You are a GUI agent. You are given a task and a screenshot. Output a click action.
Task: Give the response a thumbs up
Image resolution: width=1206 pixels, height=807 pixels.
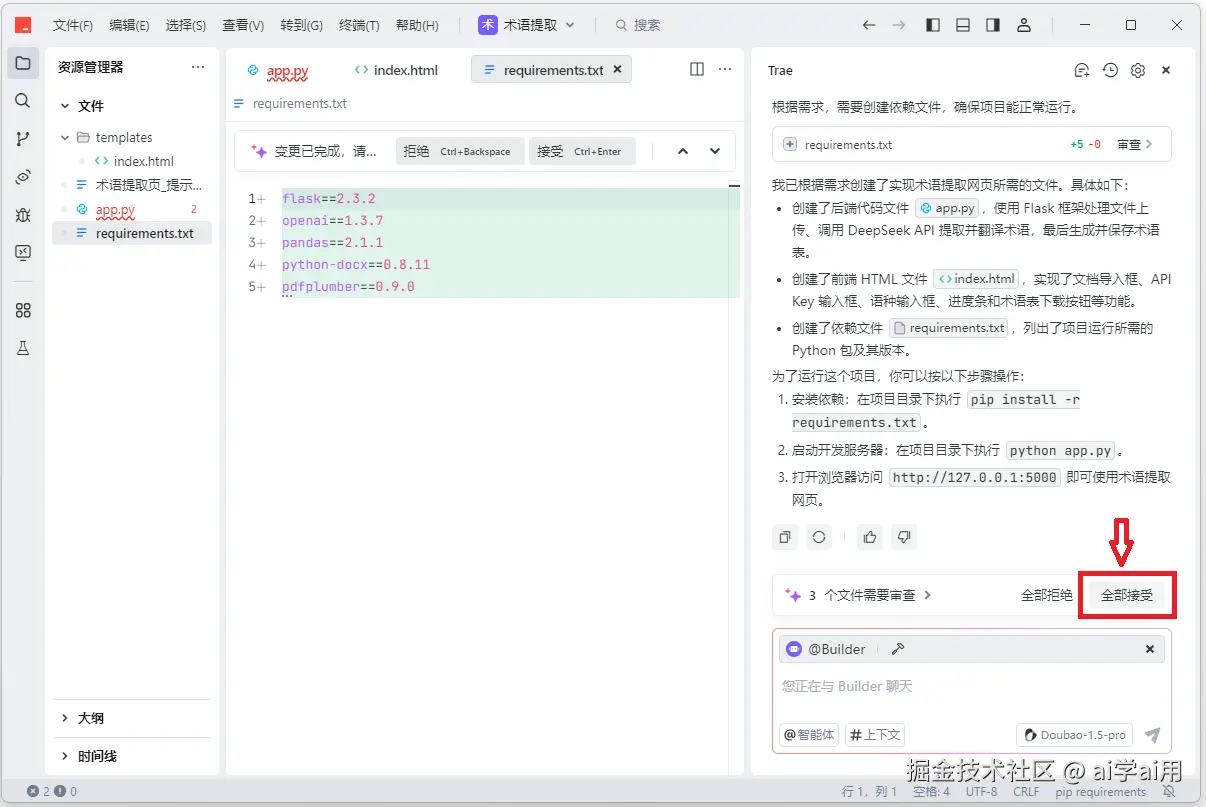coord(870,537)
